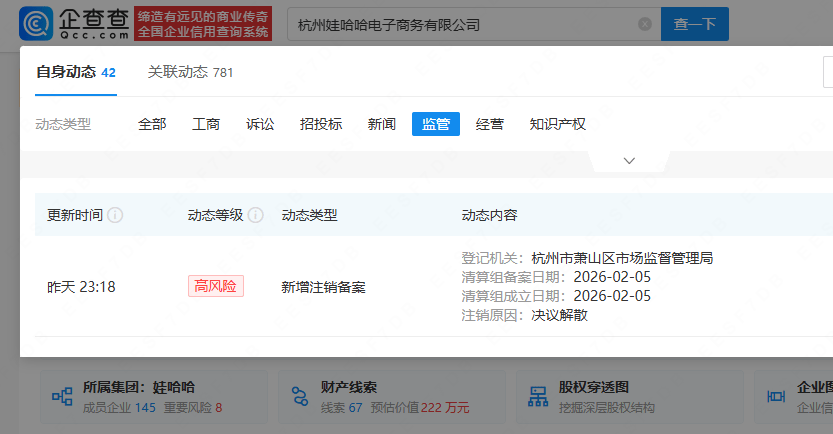Filter by 知识产权 type
Viewport: 833px width, 434px height.
(557, 124)
